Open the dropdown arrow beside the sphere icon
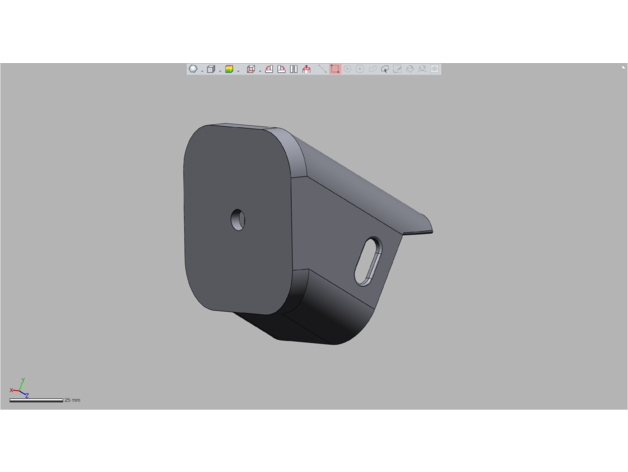This screenshot has height=472, width=628. click(202, 70)
